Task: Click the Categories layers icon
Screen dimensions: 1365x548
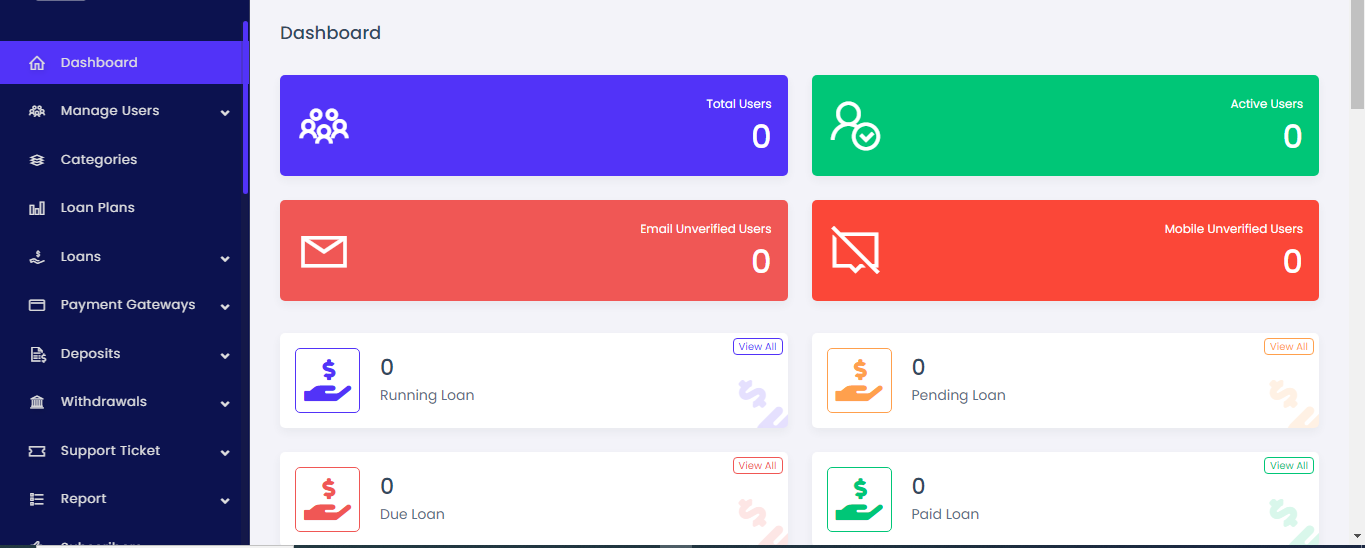Action: tap(37, 160)
